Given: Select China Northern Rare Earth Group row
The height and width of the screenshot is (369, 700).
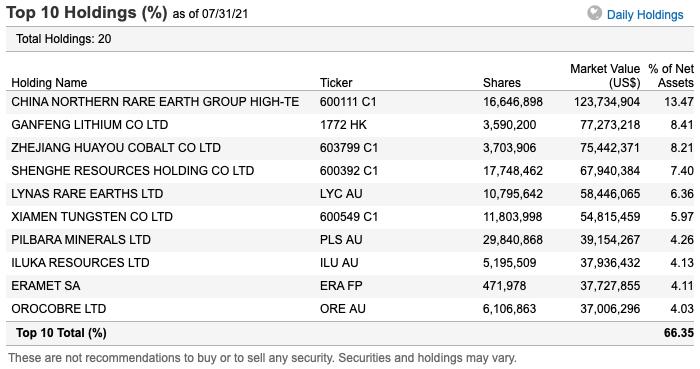Looking at the screenshot, I should [x=350, y=102].
